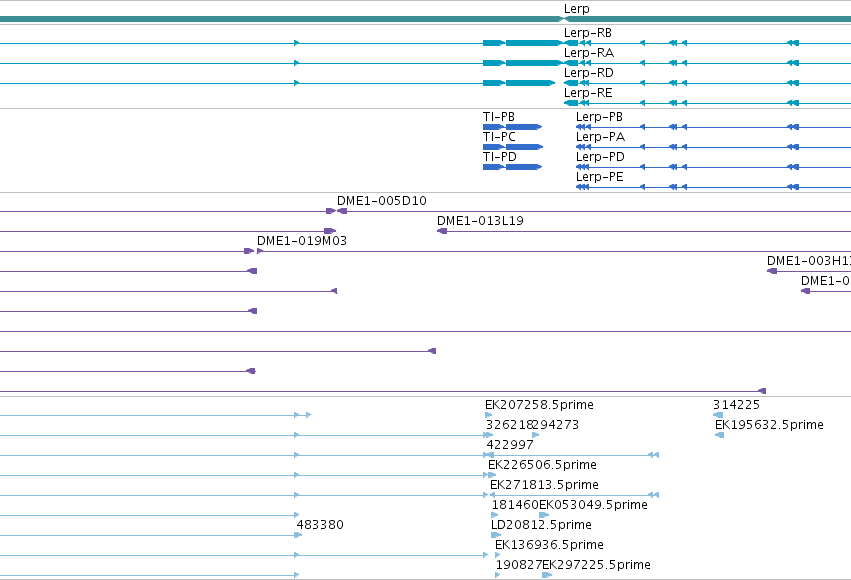This screenshot has width=851, height=580.
Task: Select the Lerp-PE protein label
Action: [600, 177]
